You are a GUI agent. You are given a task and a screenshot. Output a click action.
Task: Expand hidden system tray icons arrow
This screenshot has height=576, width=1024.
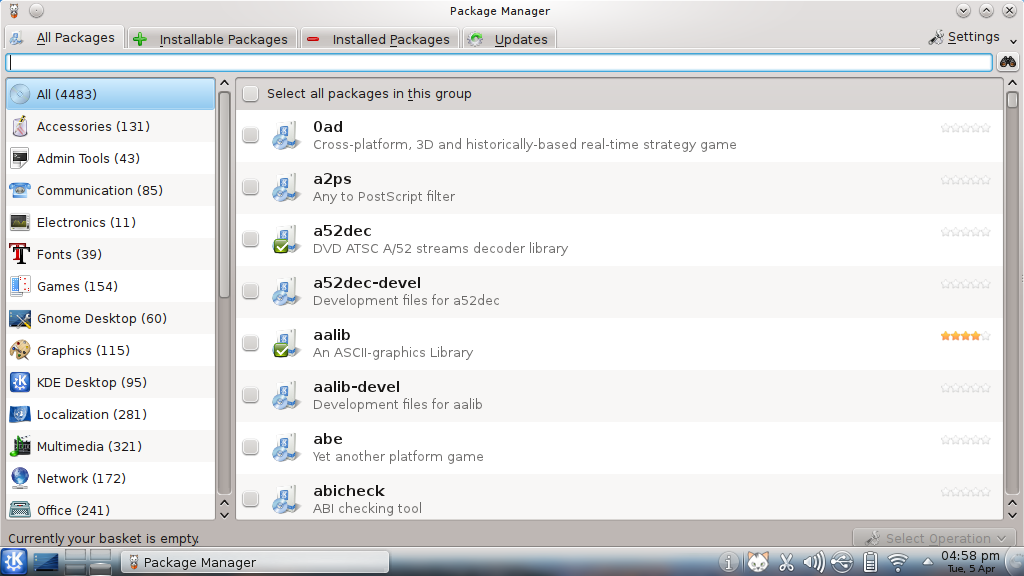pos(927,562)
